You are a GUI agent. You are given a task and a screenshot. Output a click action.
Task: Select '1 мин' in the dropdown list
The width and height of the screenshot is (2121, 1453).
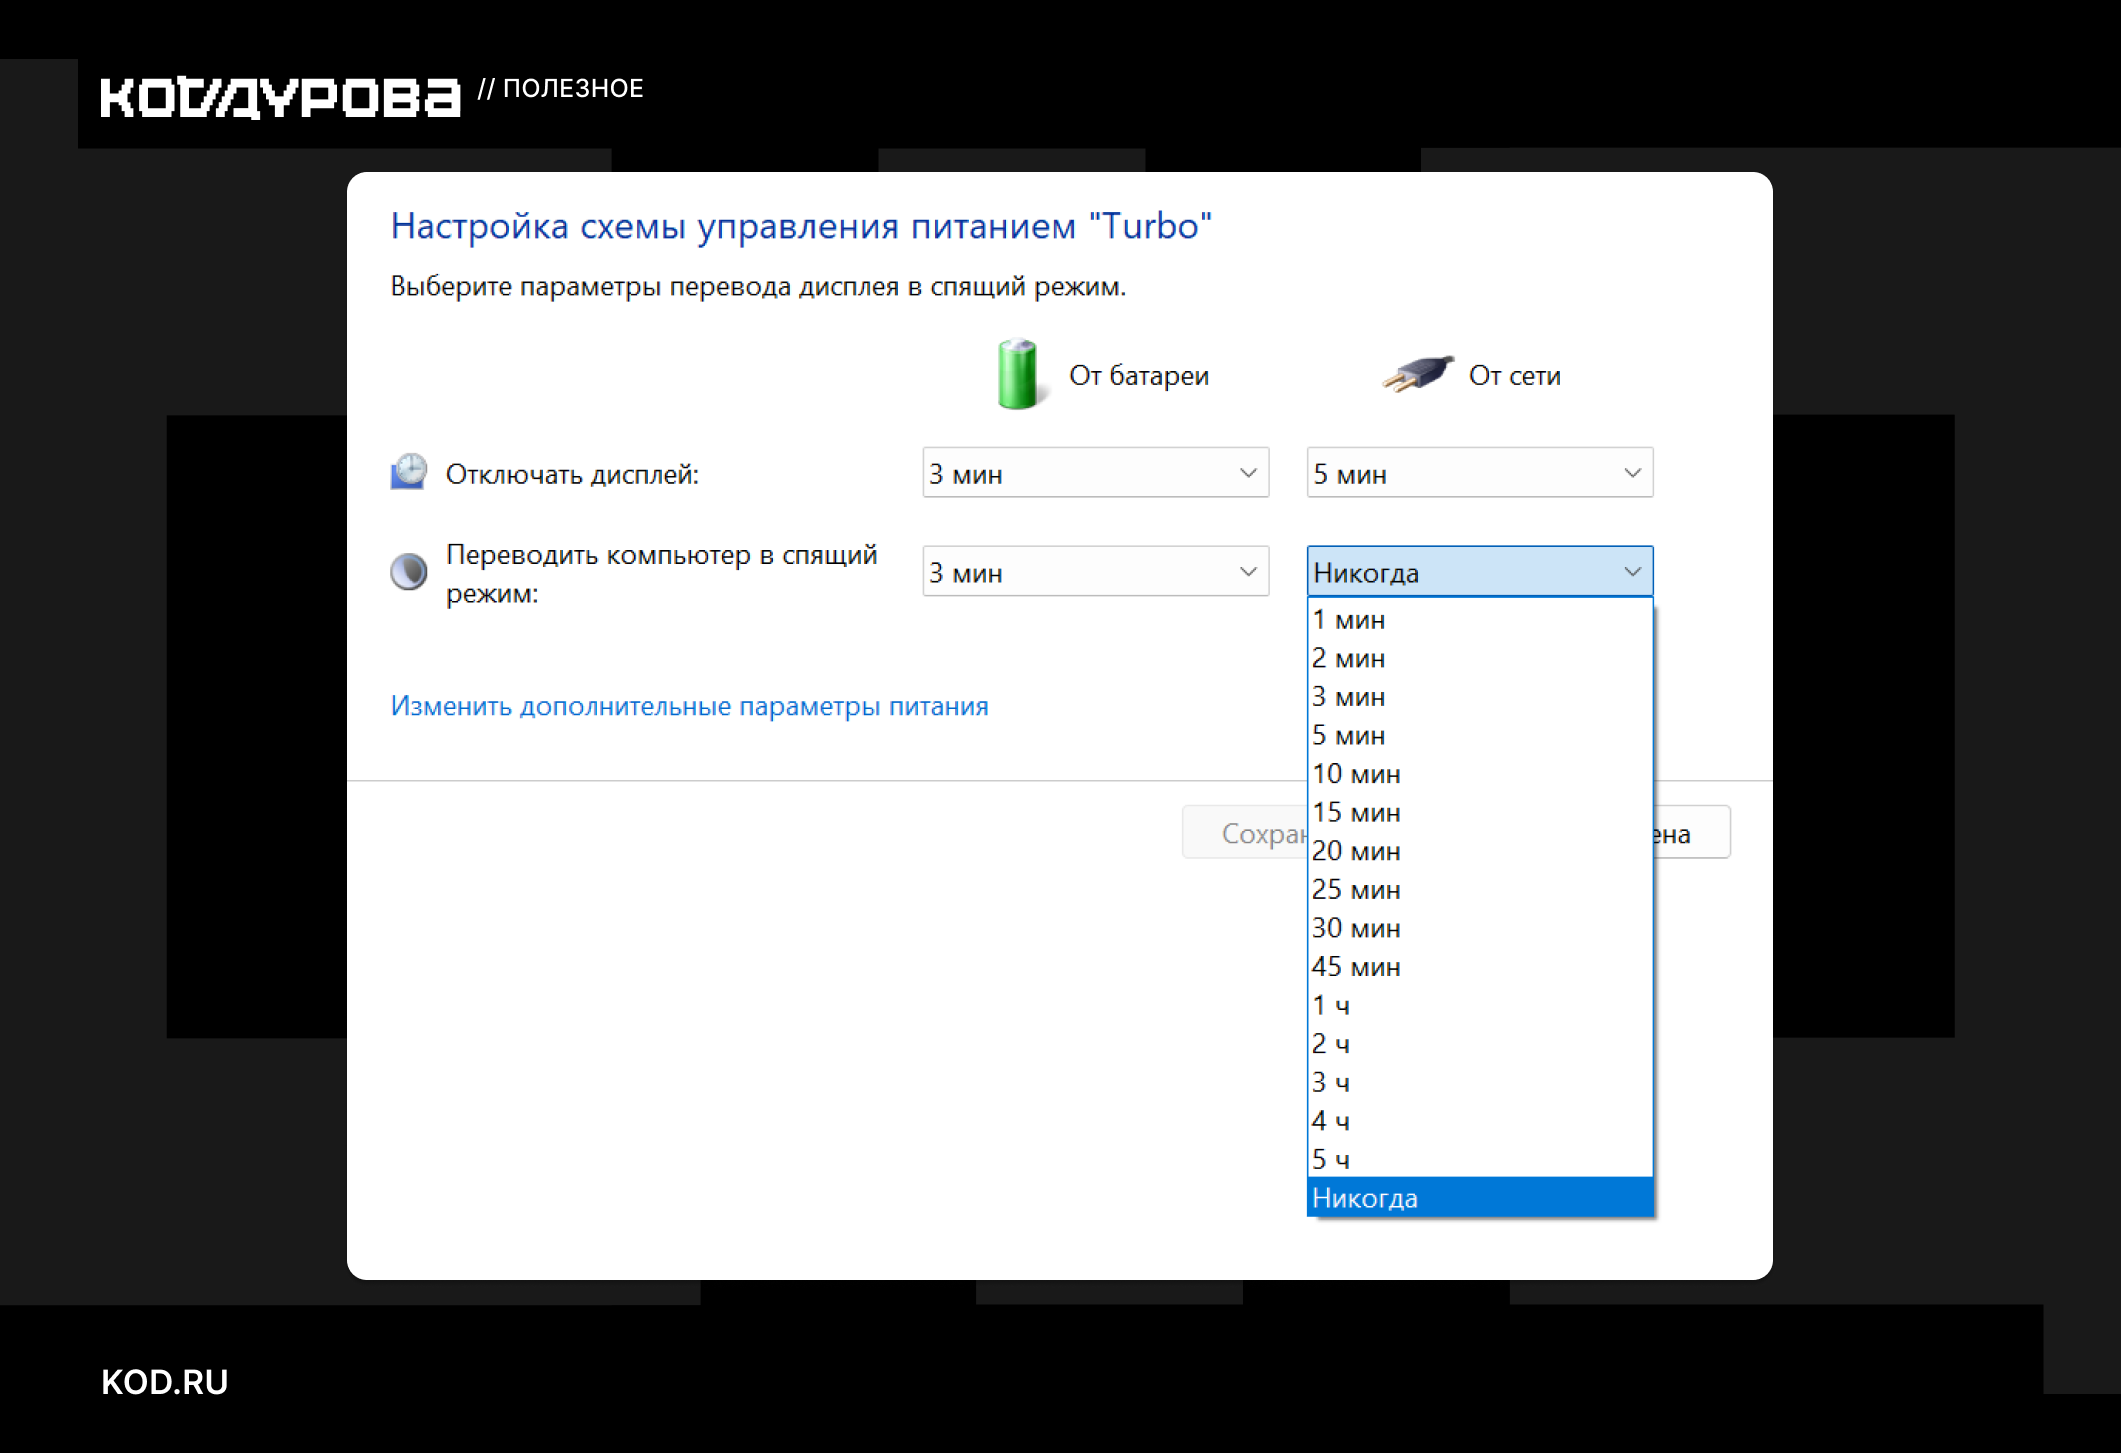1479,620
